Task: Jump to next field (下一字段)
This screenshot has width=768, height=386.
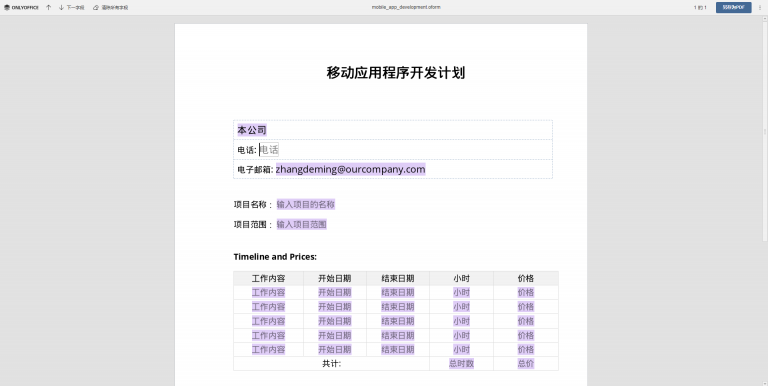Action: click(72, 7)
